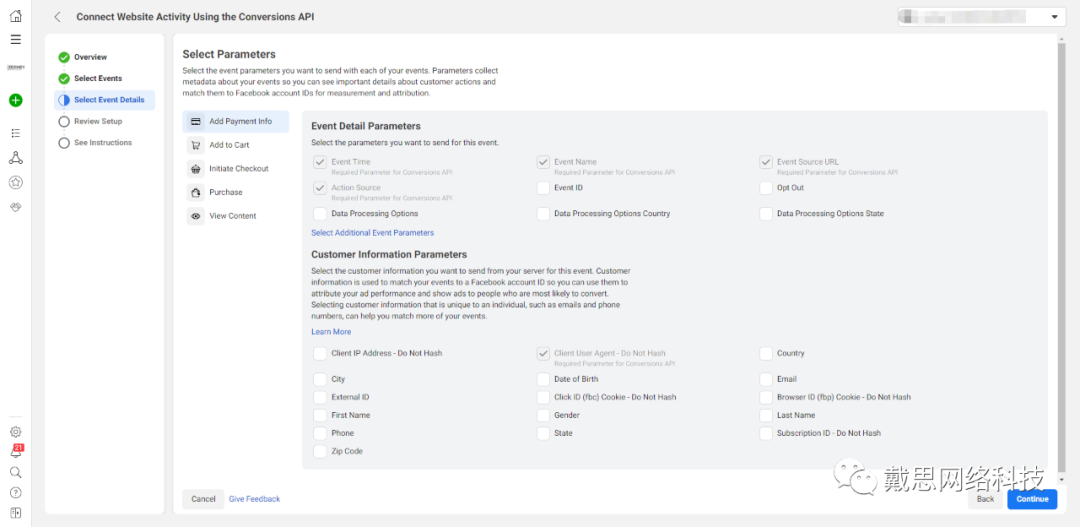Image resolution: width=1080 pixels, height=527 pixels.
Task: Switch to the Add to Cart event
Action: [229, 145]
